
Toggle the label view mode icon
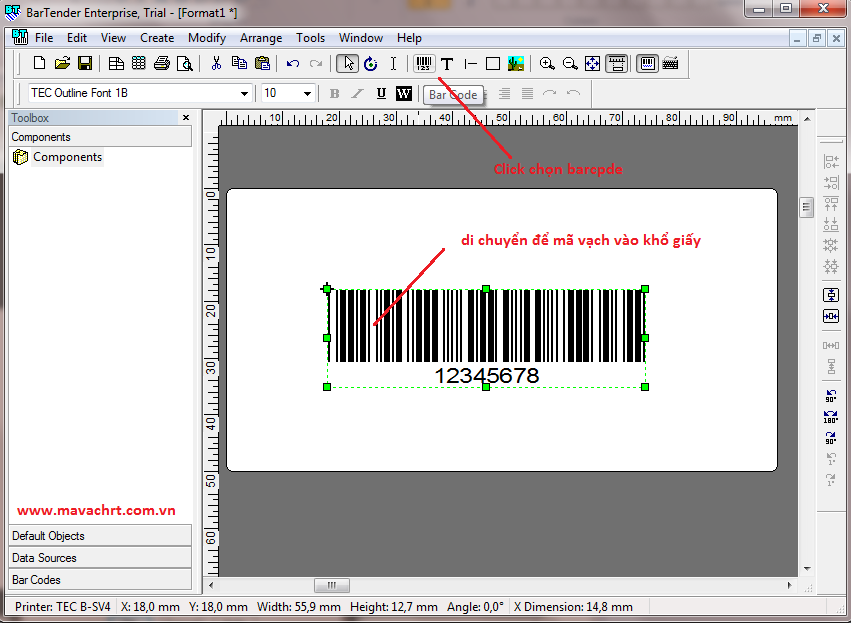pos(617,63)
